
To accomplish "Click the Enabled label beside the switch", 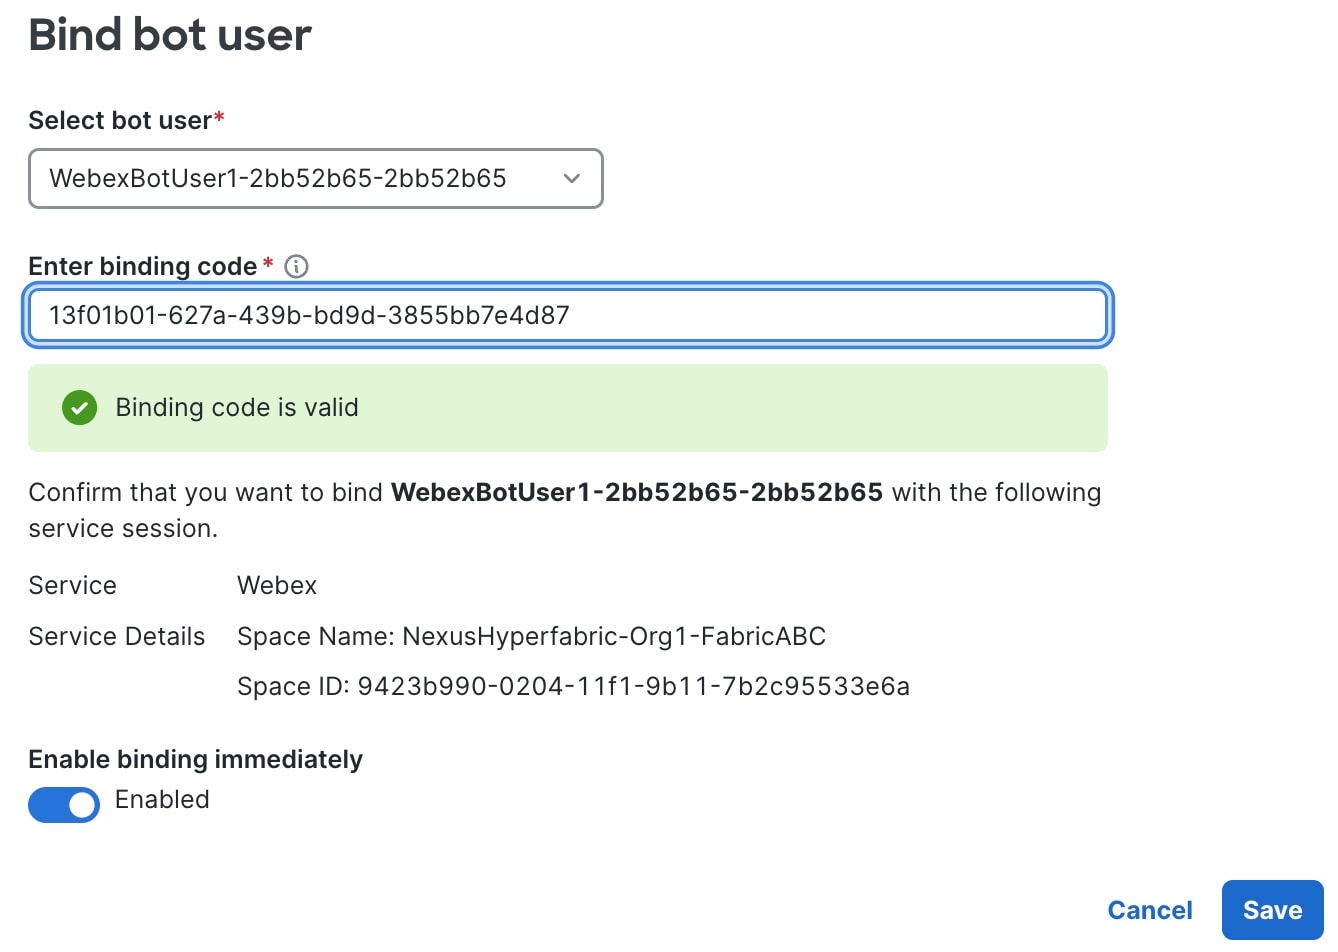I will [162, 799].
